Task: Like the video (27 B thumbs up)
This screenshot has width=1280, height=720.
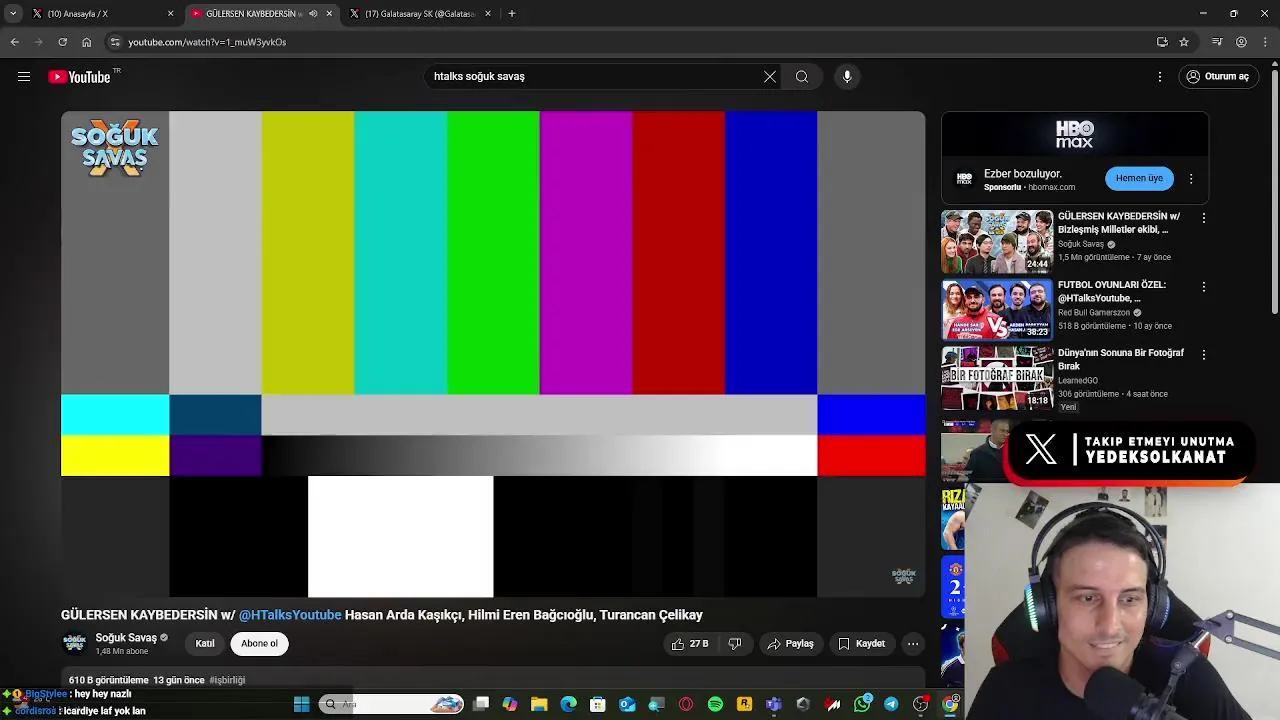Action: (x=690, y=644)
